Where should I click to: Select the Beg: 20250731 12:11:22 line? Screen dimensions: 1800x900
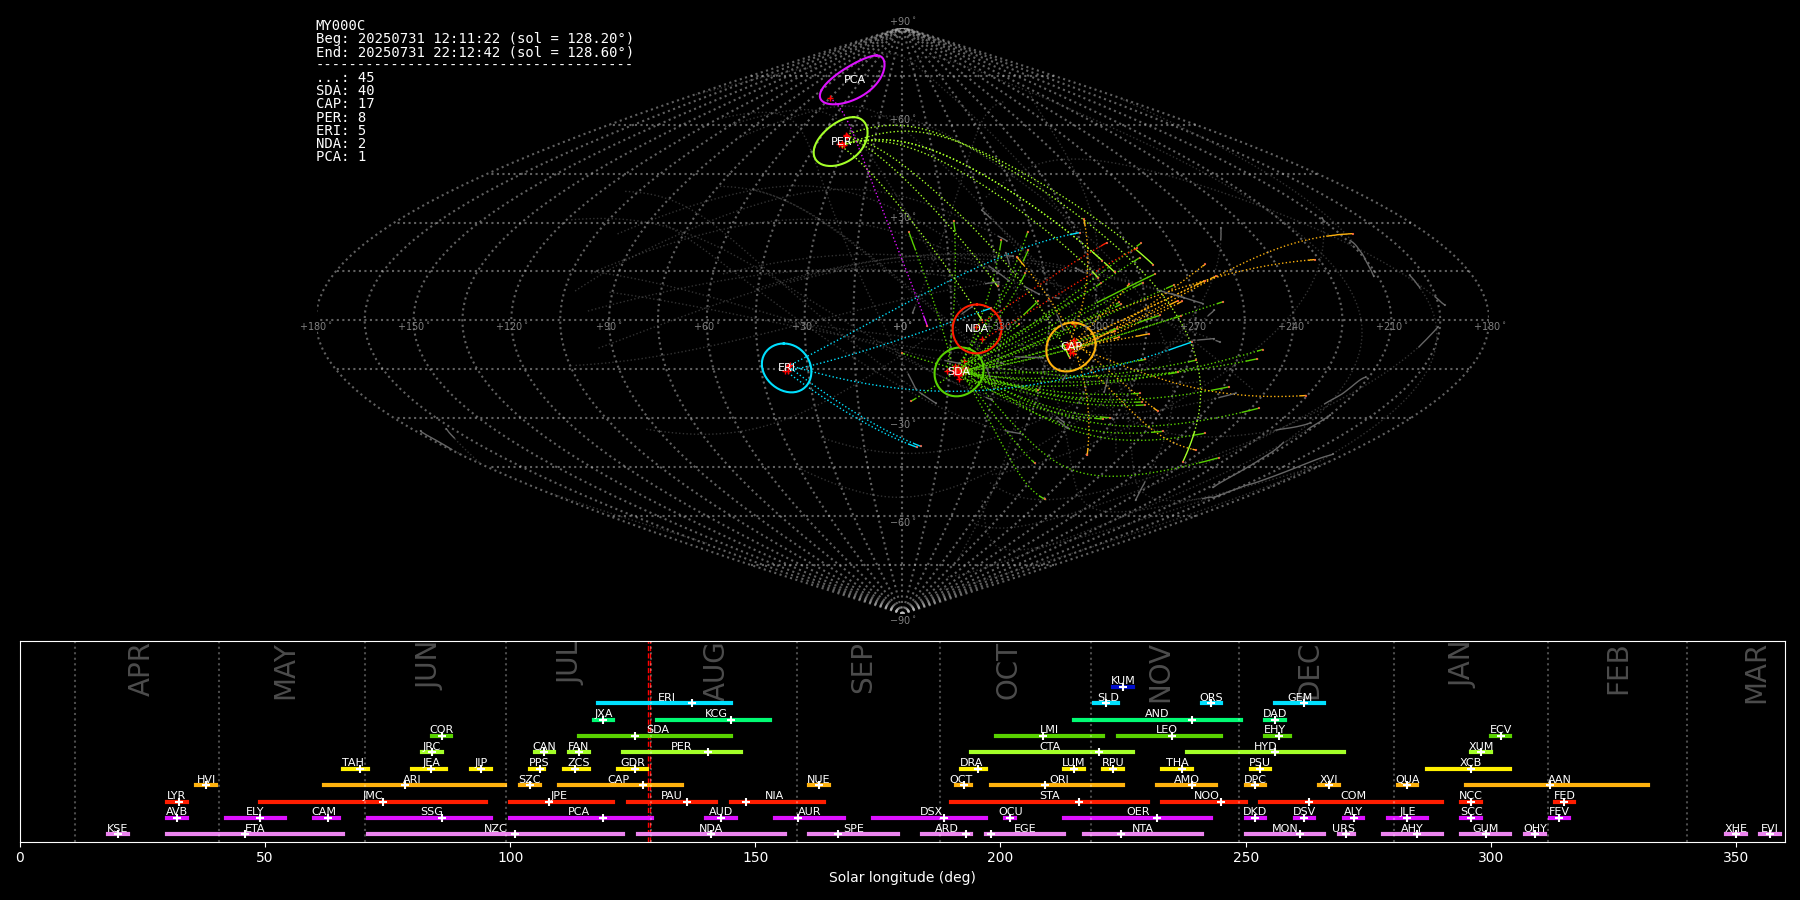[x=475, y=39]
